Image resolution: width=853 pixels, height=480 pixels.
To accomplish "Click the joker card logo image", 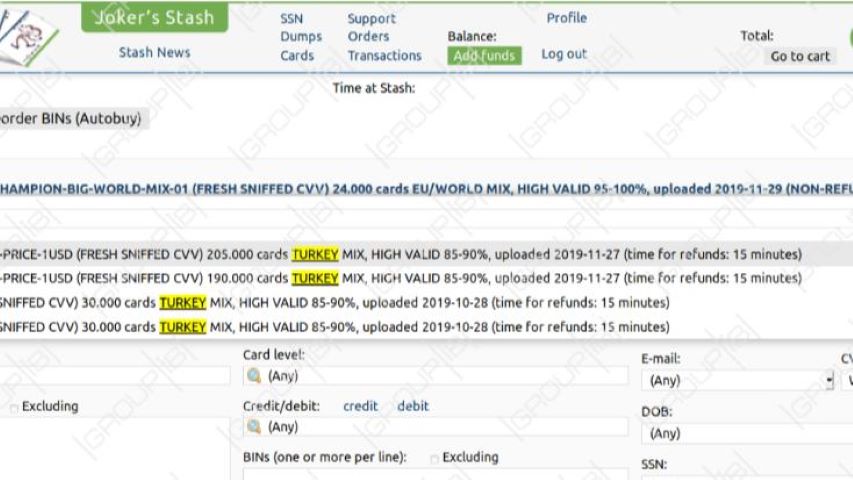I will click(28, 36).
